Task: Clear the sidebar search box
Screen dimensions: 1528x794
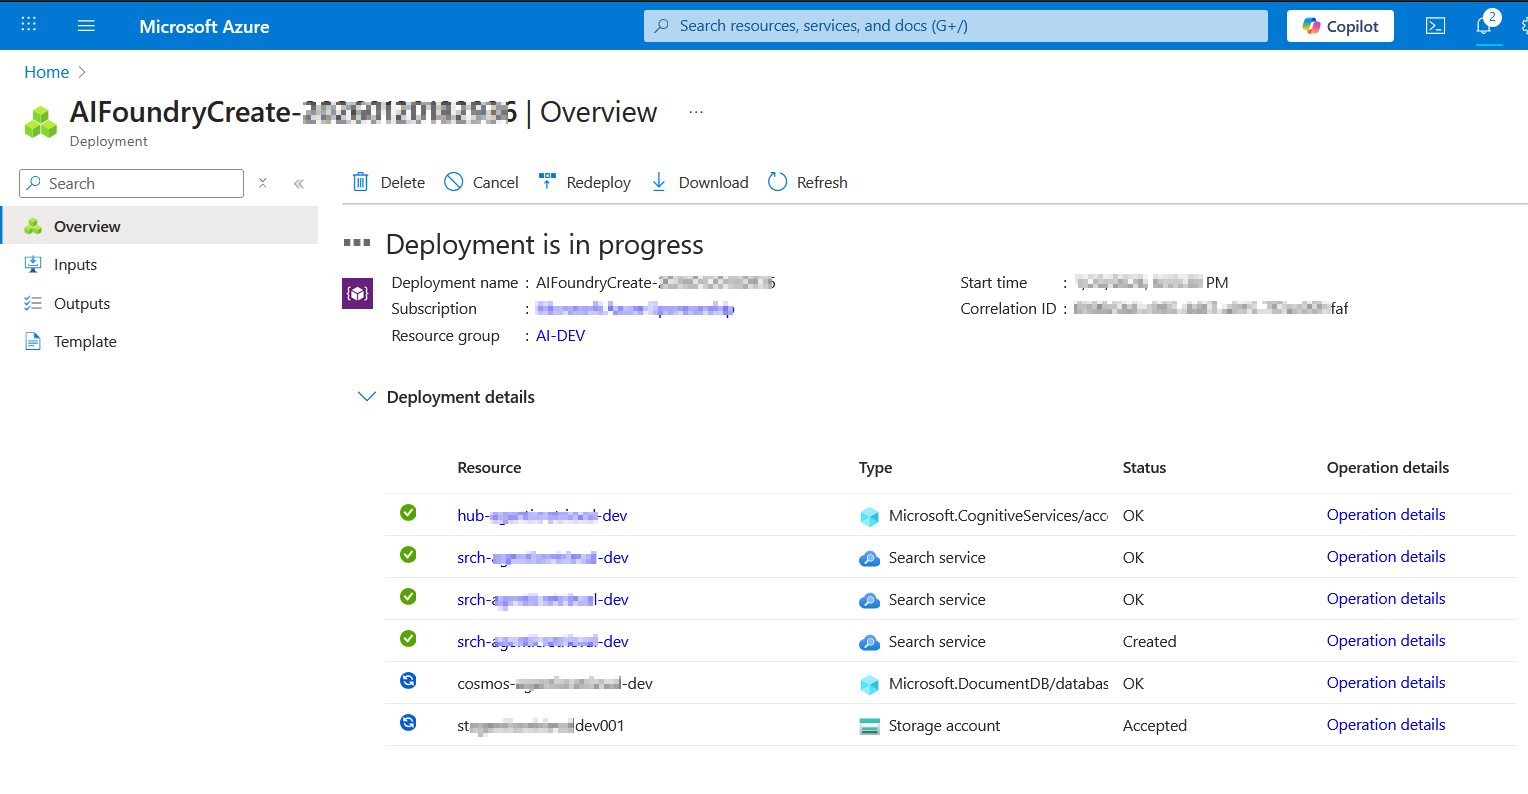Action: tap(263, 183)
